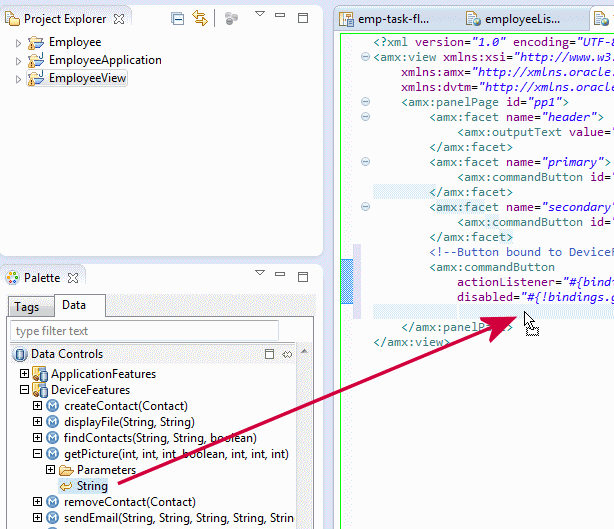Fold the secondary facet element
This screenshot has width=614, height=529.
tap(365, 207)
